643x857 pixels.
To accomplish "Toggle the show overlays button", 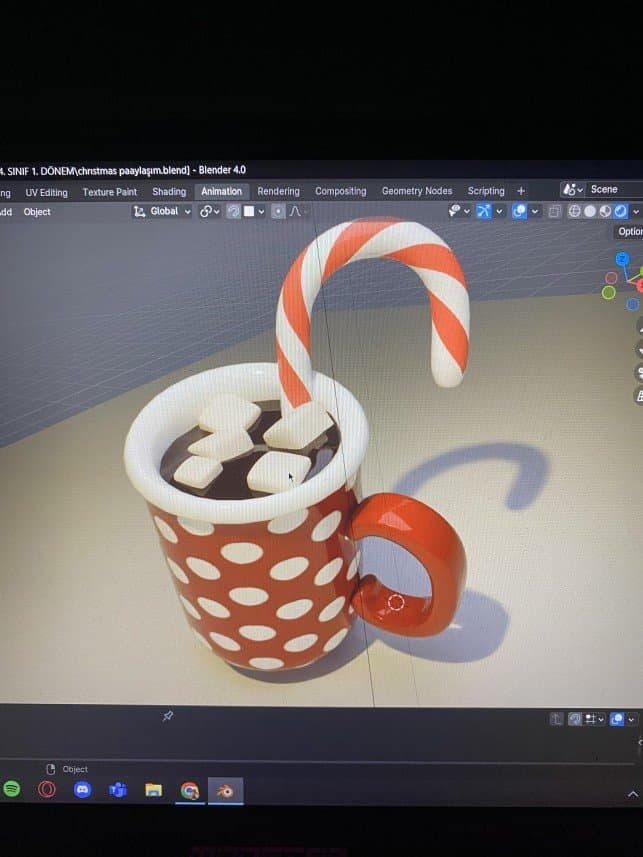I will click(x=519, y=211).
